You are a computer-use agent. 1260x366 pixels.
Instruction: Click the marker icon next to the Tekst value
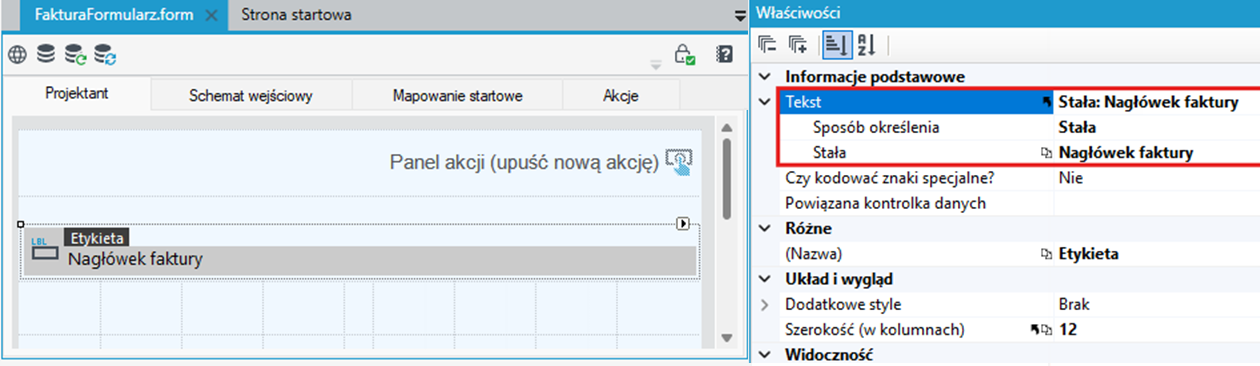[x=1047, y=102]
